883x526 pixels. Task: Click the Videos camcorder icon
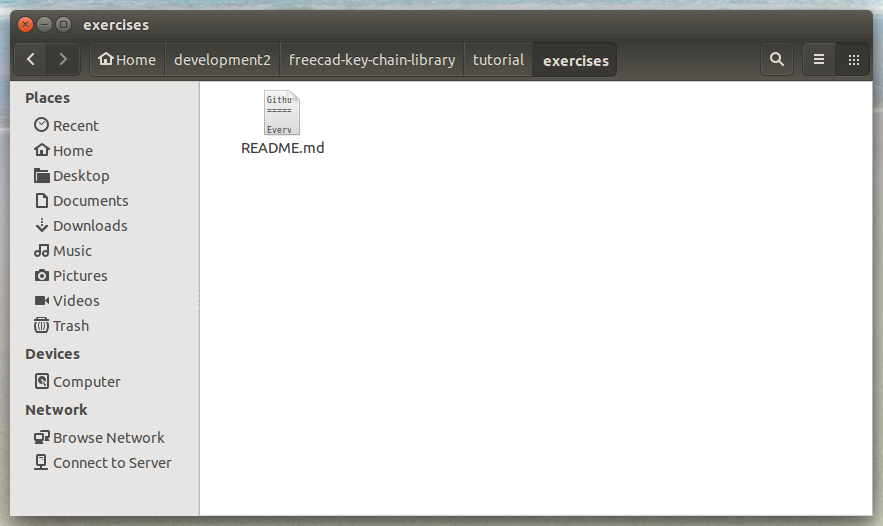42,300
